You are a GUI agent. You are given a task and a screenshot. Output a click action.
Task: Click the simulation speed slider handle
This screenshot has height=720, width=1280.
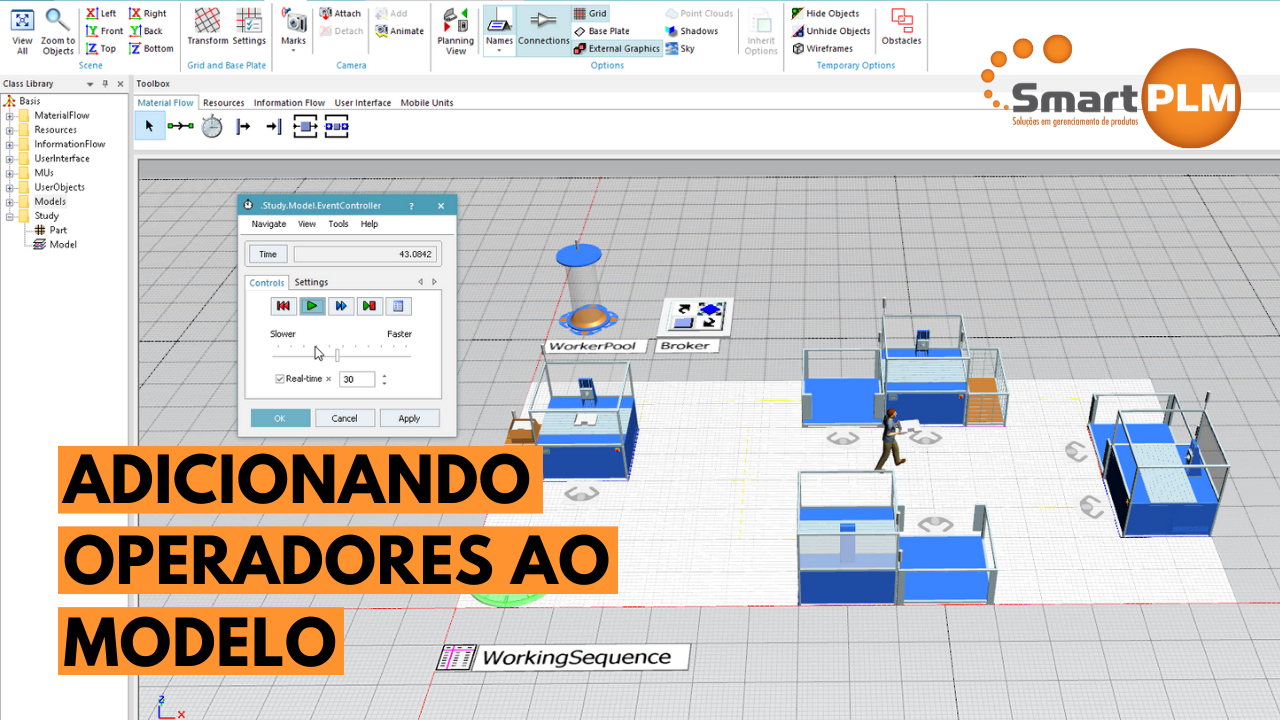pyautogui.click(x=338, y=355)
